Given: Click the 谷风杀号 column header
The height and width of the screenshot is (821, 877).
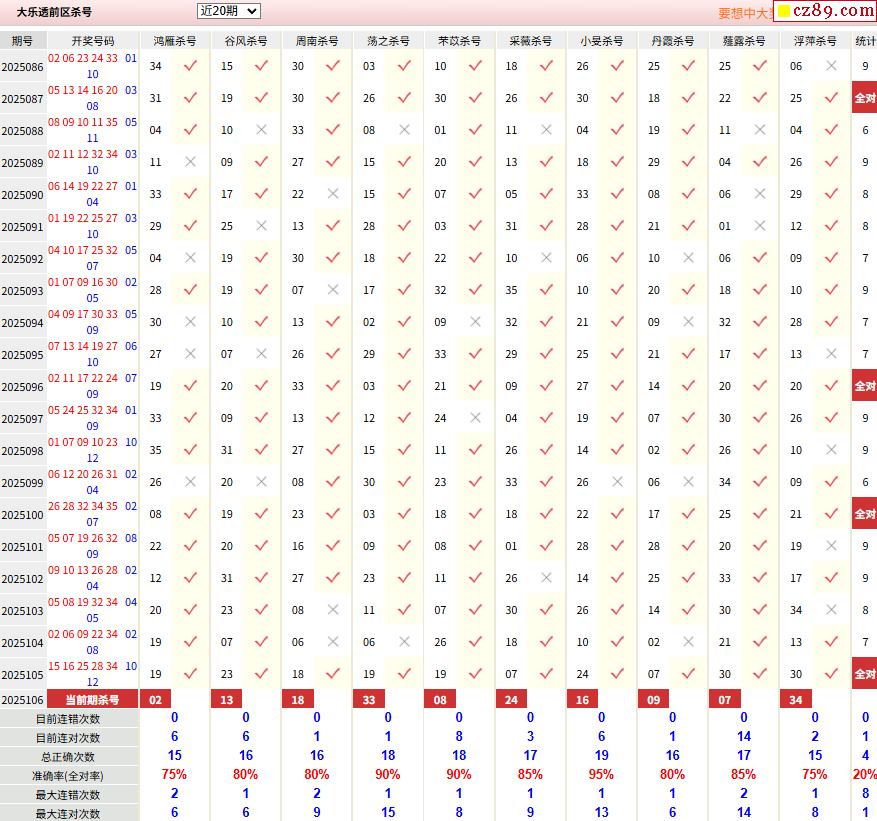Looking at the screenshot, I should [x=246, y=41].
